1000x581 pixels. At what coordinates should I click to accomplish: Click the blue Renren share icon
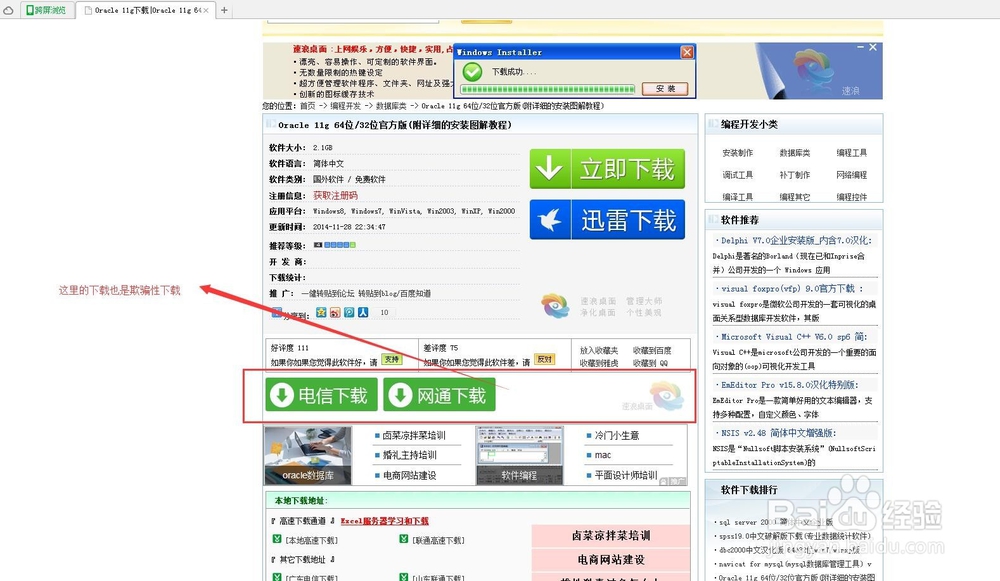point(363,313)
